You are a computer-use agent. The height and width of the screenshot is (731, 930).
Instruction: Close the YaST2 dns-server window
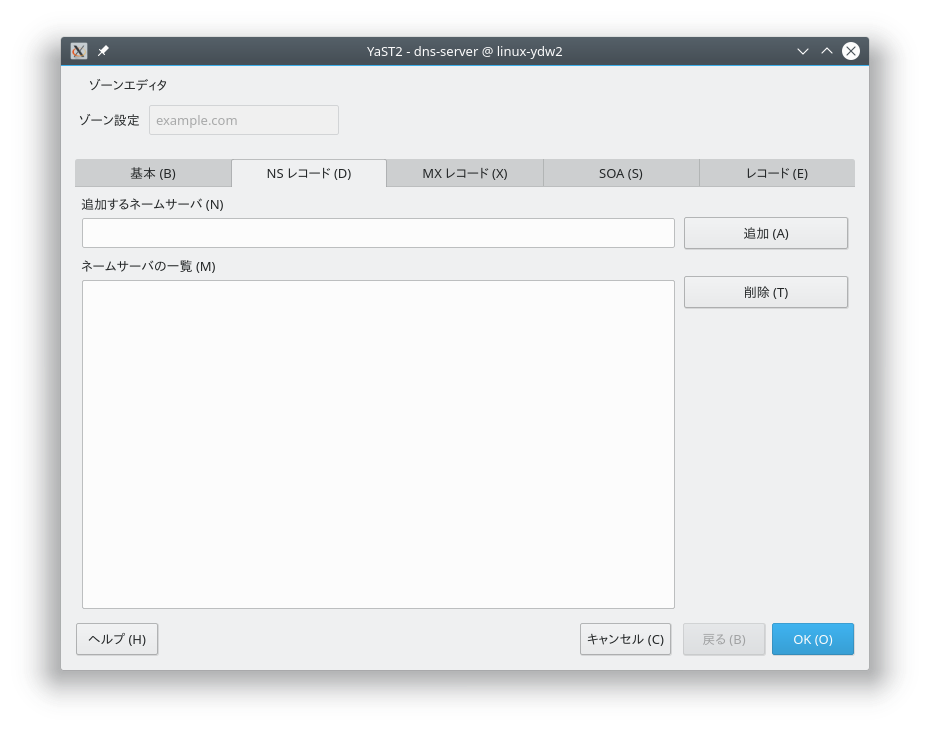point(851,51)
